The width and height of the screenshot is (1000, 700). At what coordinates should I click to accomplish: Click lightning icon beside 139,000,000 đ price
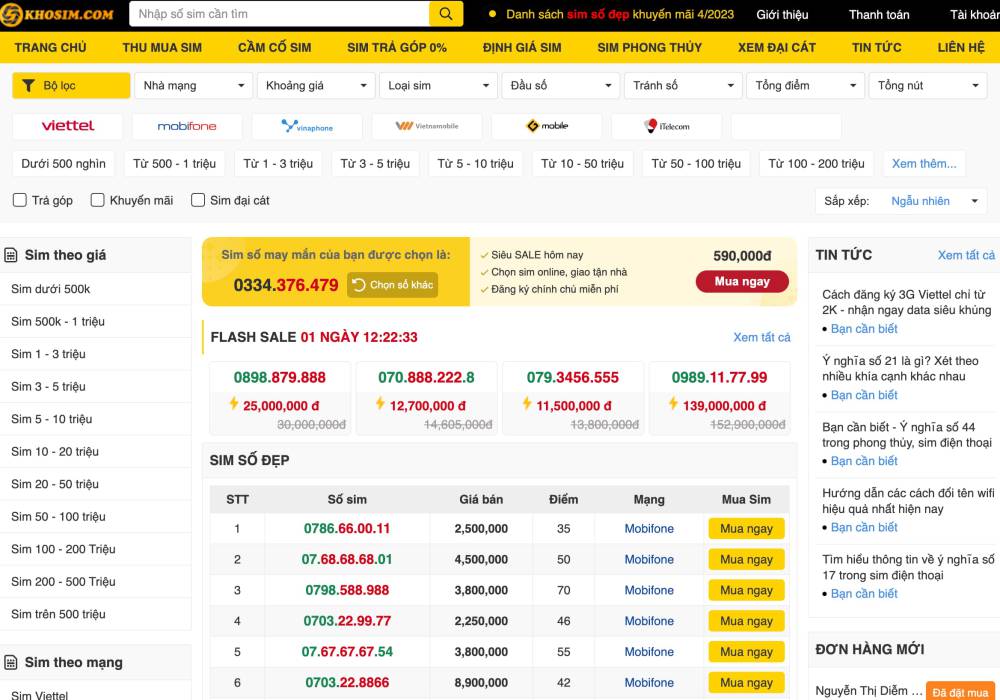coord(673,404)
